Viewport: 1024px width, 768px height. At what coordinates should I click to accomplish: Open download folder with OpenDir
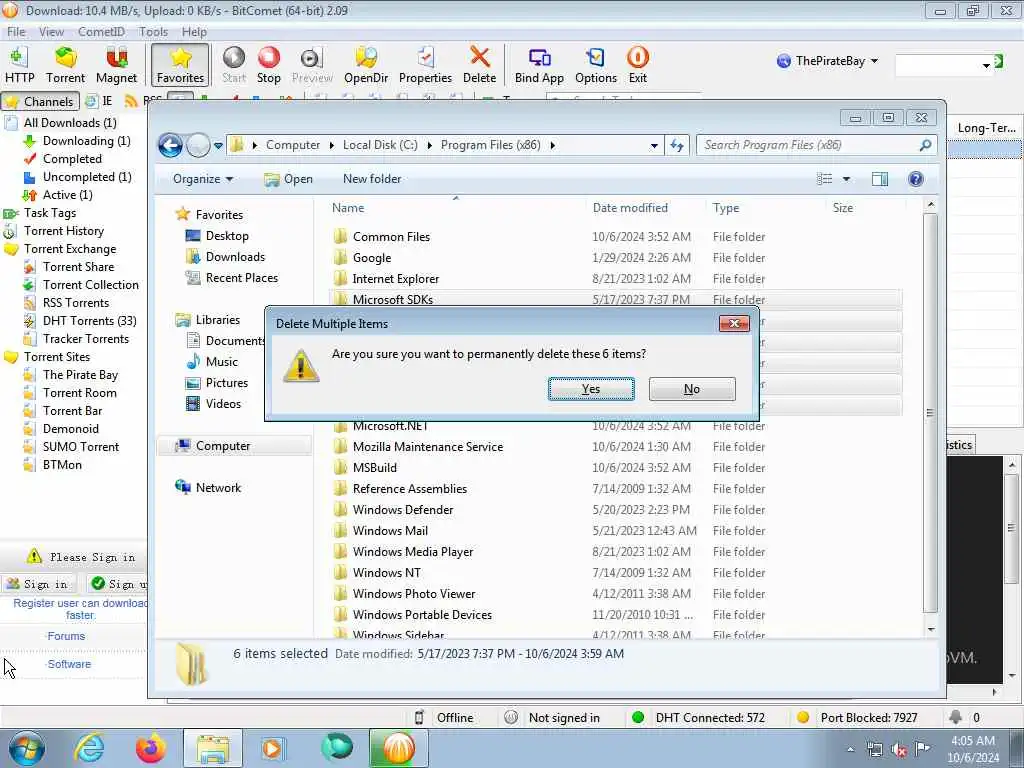click(x=366, y=65)
